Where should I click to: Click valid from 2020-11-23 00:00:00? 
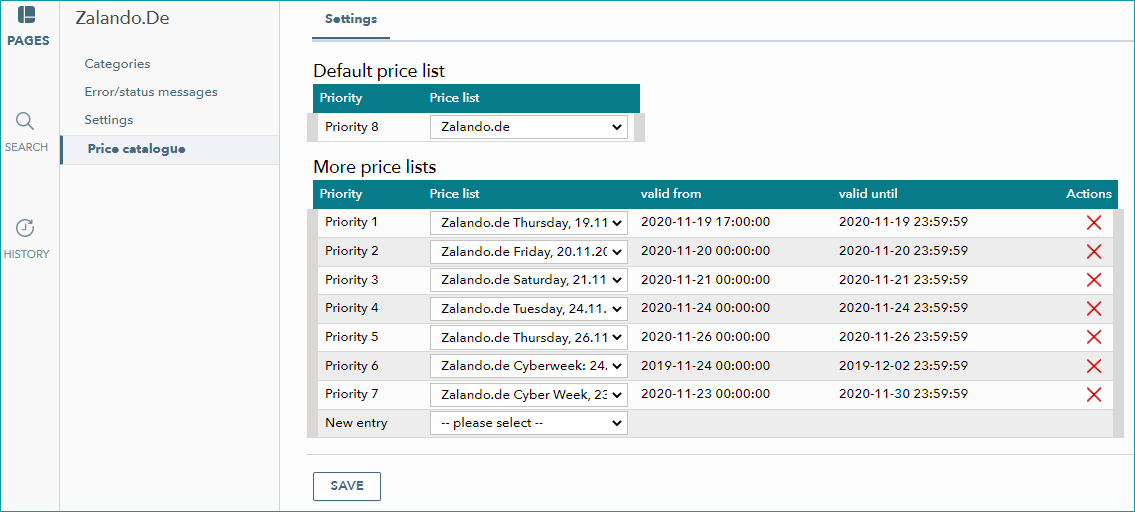tap(705, 394)
